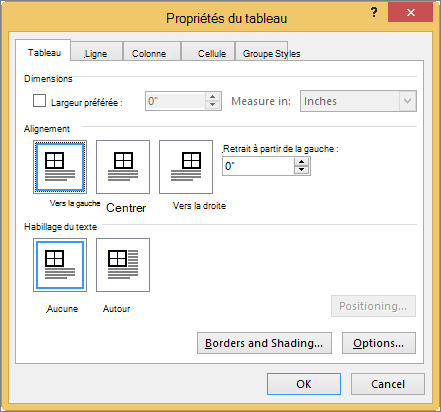Screen dimensions: 441x412
Task: Confirm with the OK button
Action: [304, 384]
